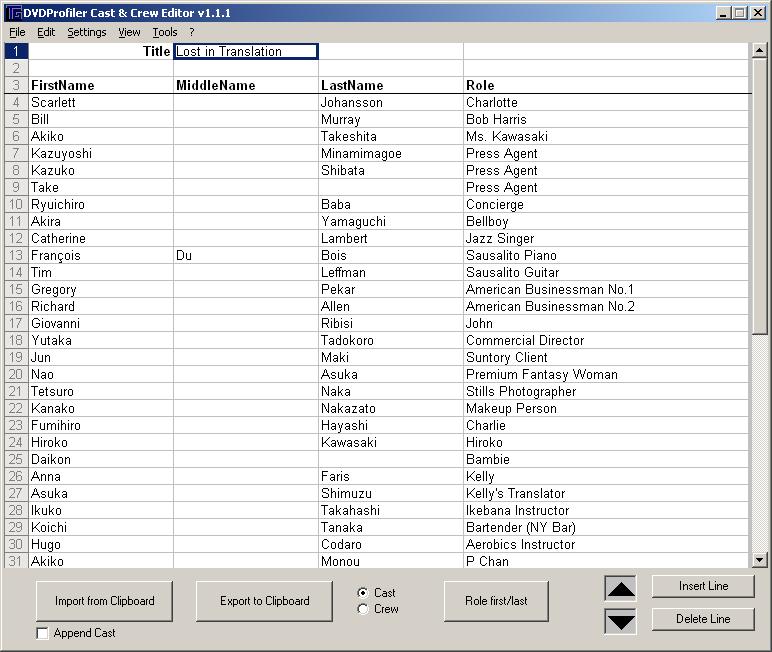
Task: Enable the Append Cast checkbox
Action: 42,633
